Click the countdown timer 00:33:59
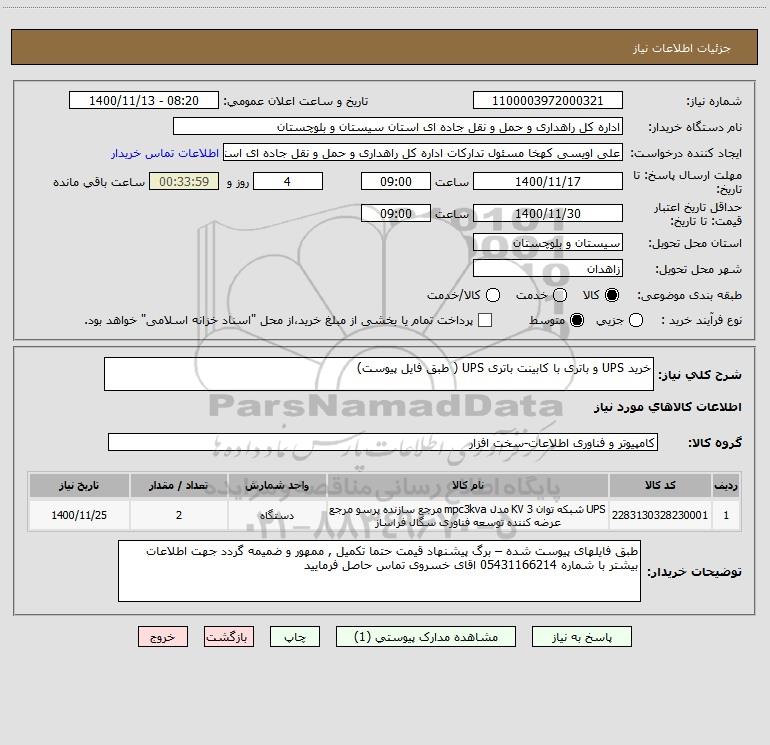This screenshot has width=770, height=745. pyautogui.click(x=184, y=181)
